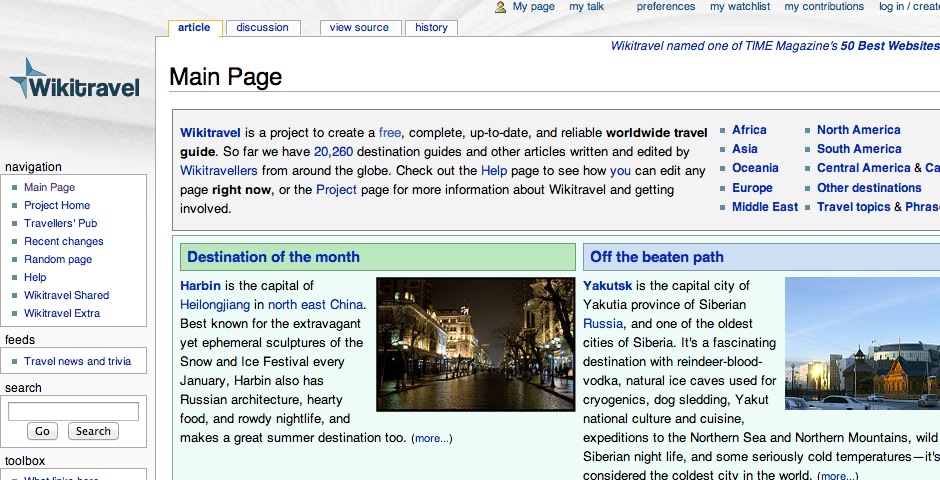Click log in / create account link

909,7
